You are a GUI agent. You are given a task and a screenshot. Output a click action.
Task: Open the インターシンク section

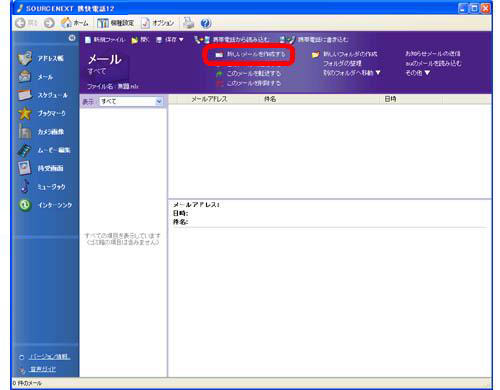click(x=45, y=205)
